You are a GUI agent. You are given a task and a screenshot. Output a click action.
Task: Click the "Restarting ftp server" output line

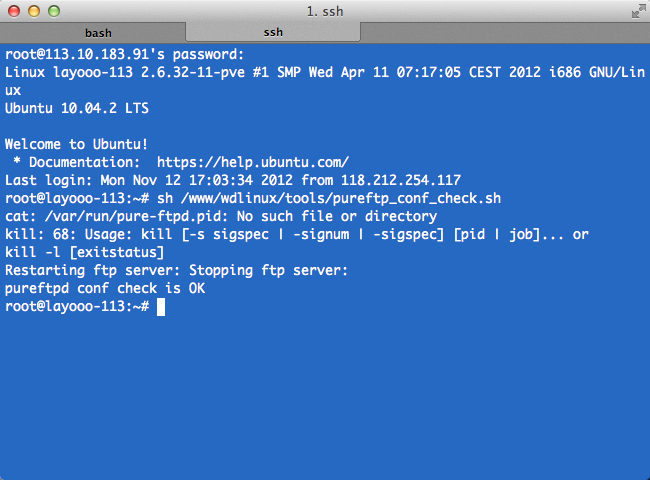click(177, 270)
